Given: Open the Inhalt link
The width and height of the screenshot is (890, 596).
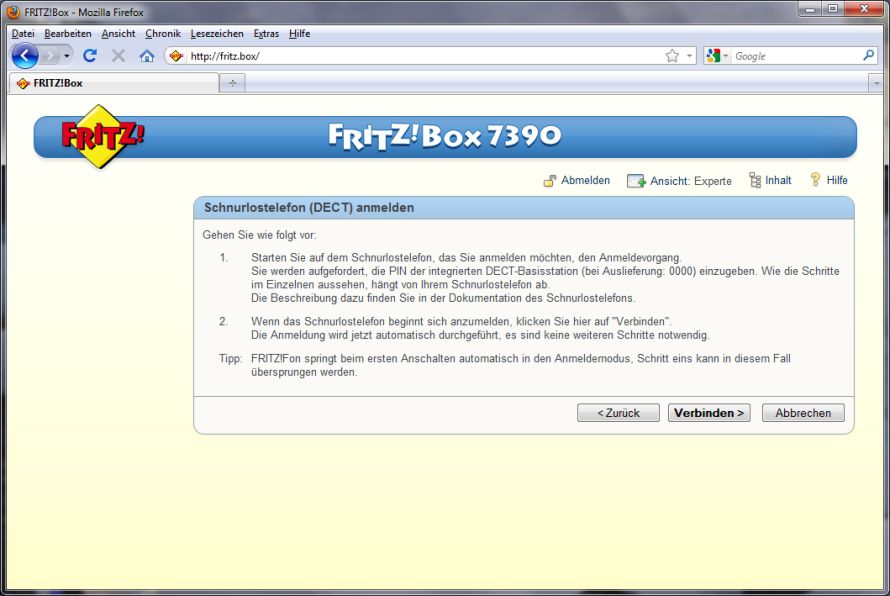Looking at the screenshot, I should tap(778, 180).
